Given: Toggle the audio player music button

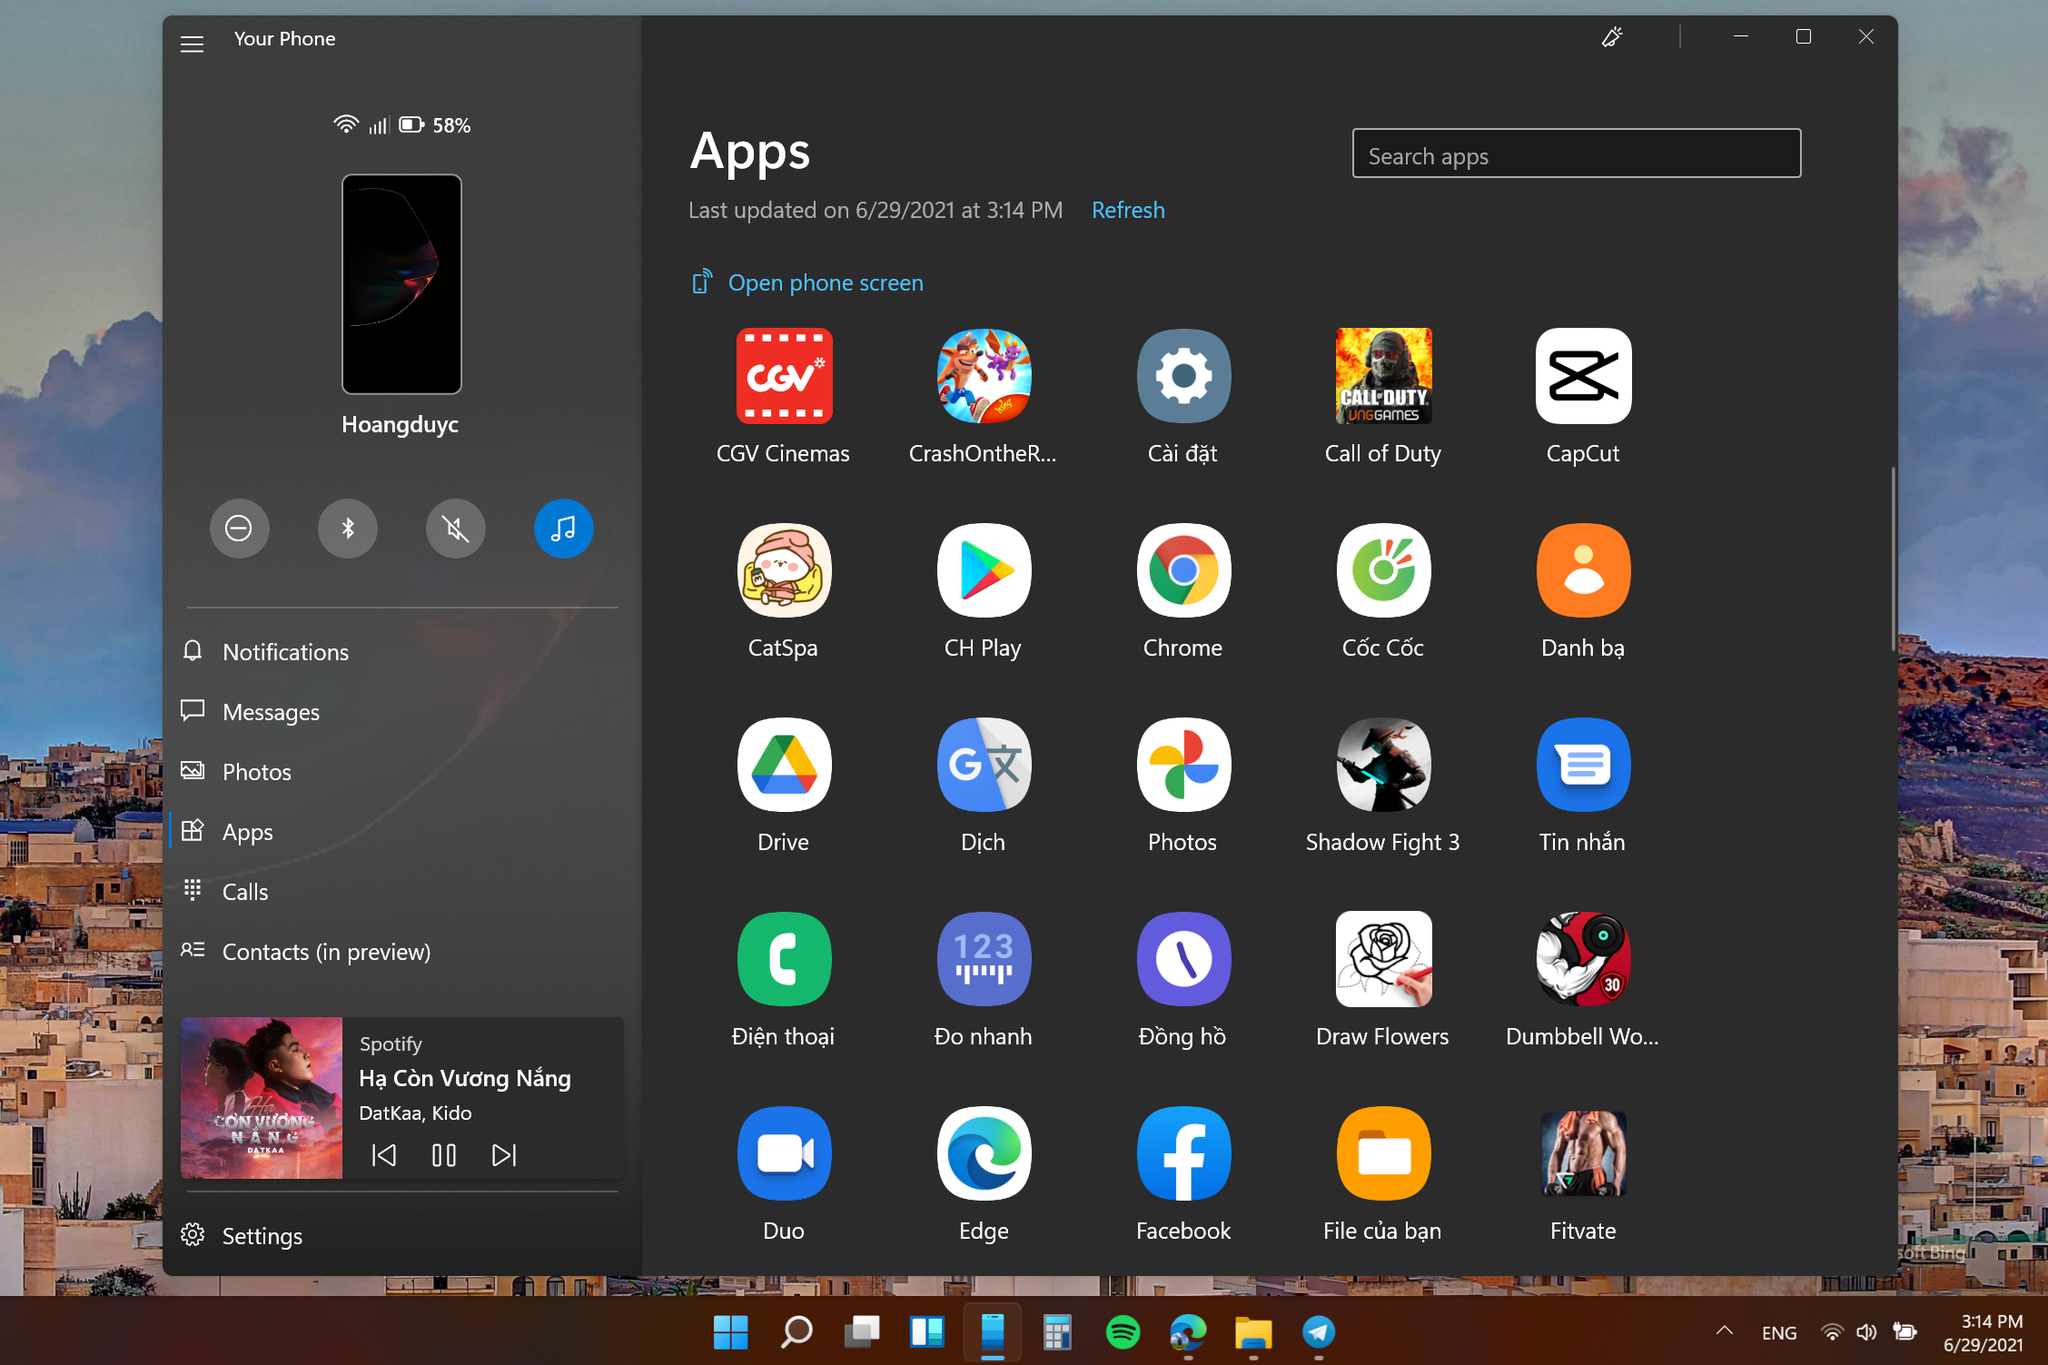Looking at the screenshot, I should point(563,528).
